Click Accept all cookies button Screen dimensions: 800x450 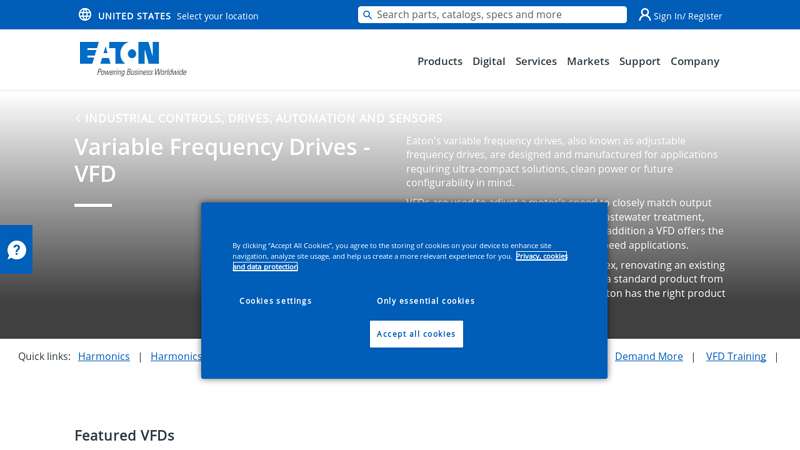point(416,334)
